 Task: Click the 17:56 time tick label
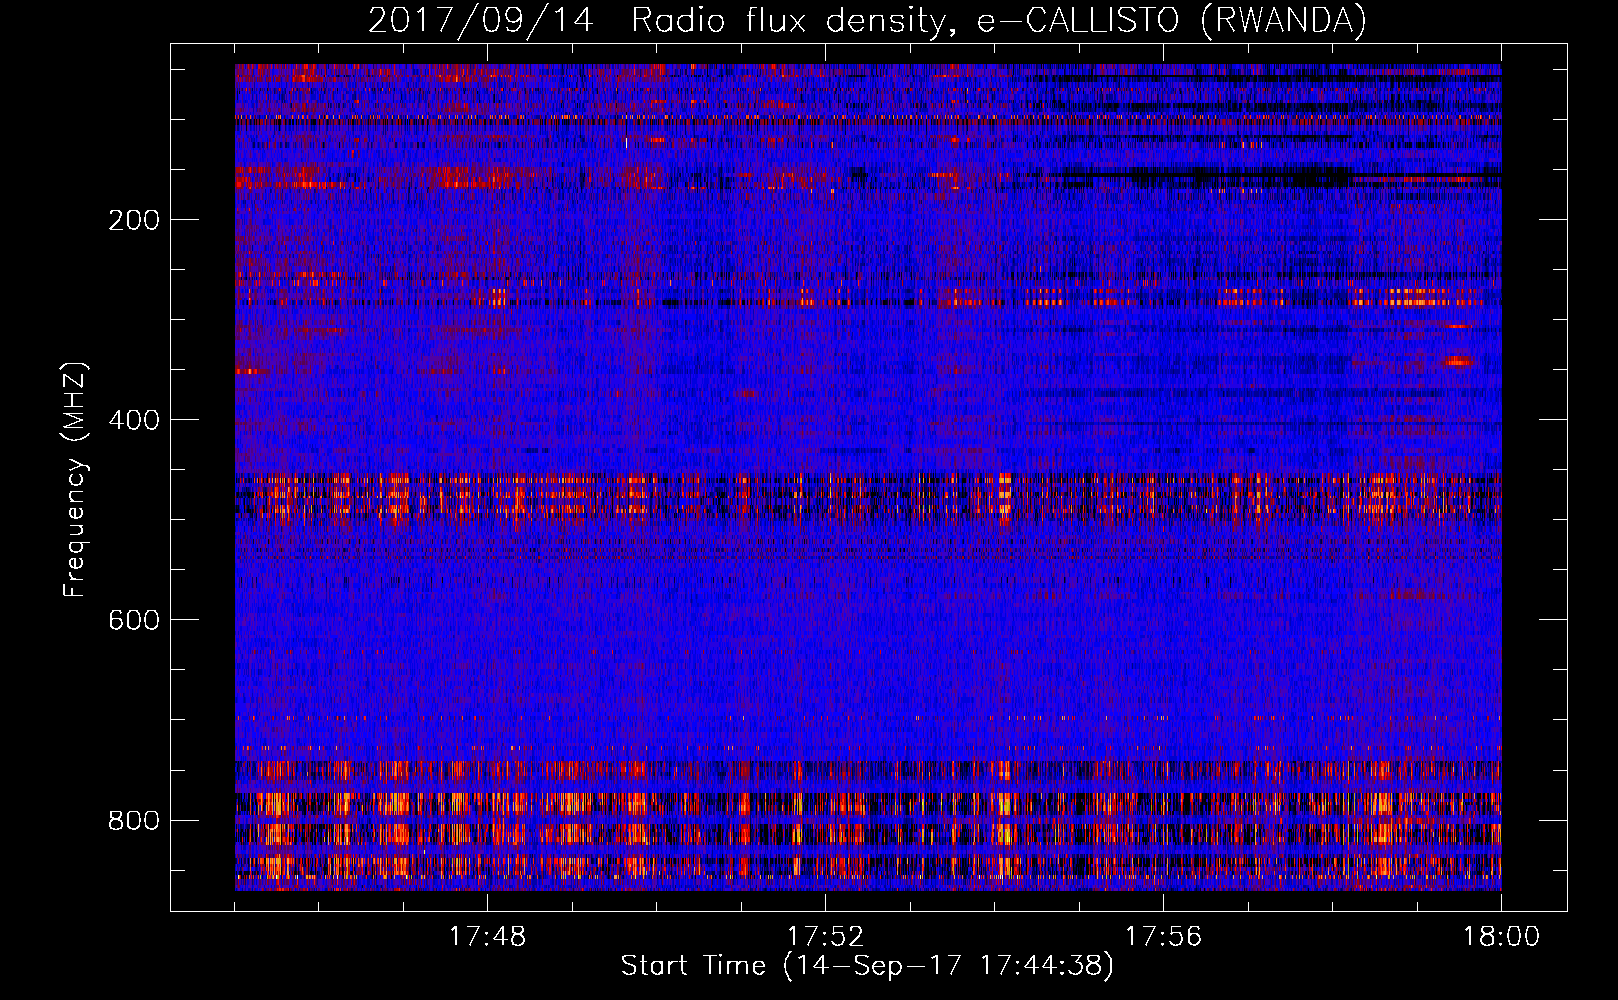pos(1163,937)
